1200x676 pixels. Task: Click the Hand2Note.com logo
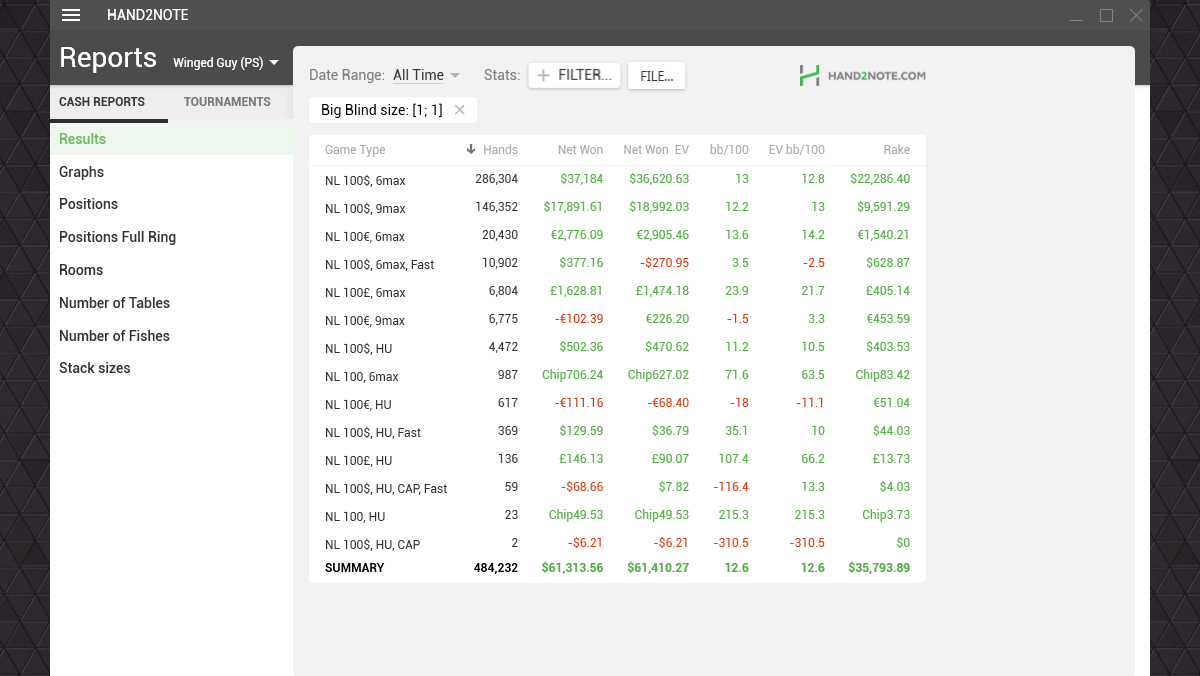(x=862, y=75)
